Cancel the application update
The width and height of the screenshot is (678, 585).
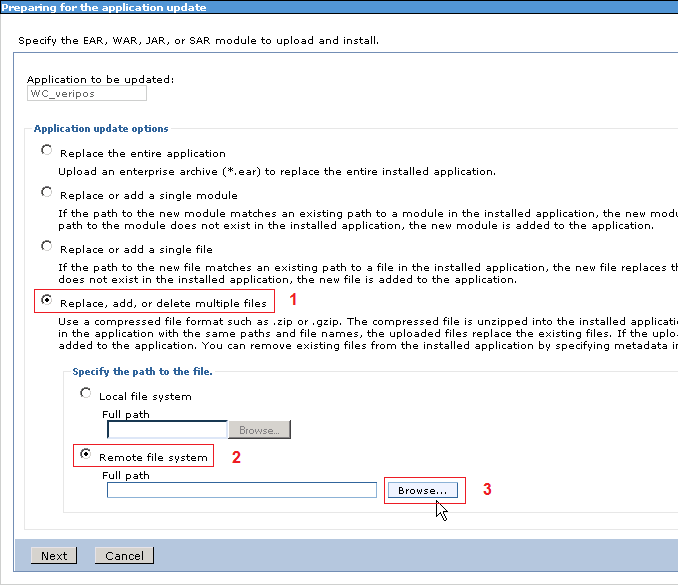[124, 556]
